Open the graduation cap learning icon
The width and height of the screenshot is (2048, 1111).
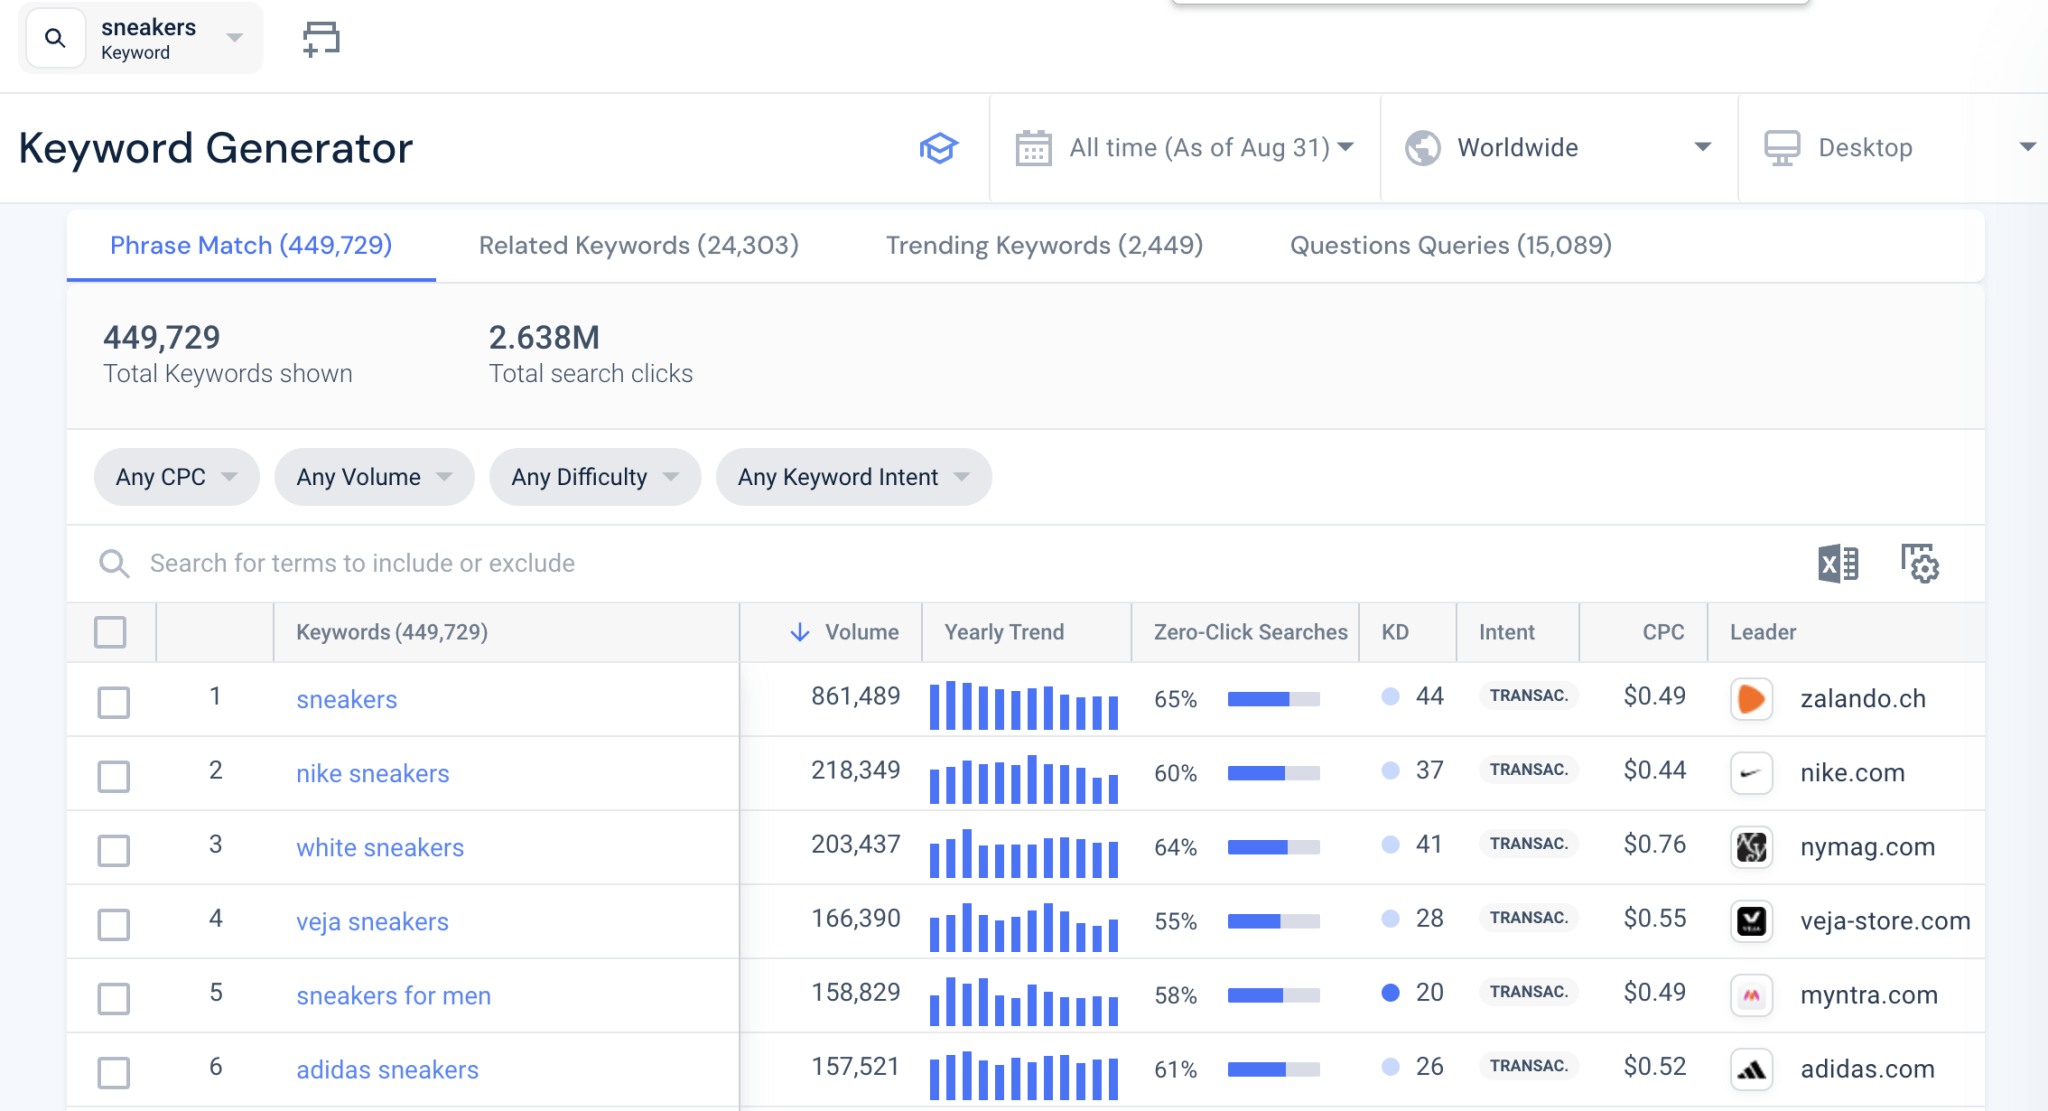938,148
